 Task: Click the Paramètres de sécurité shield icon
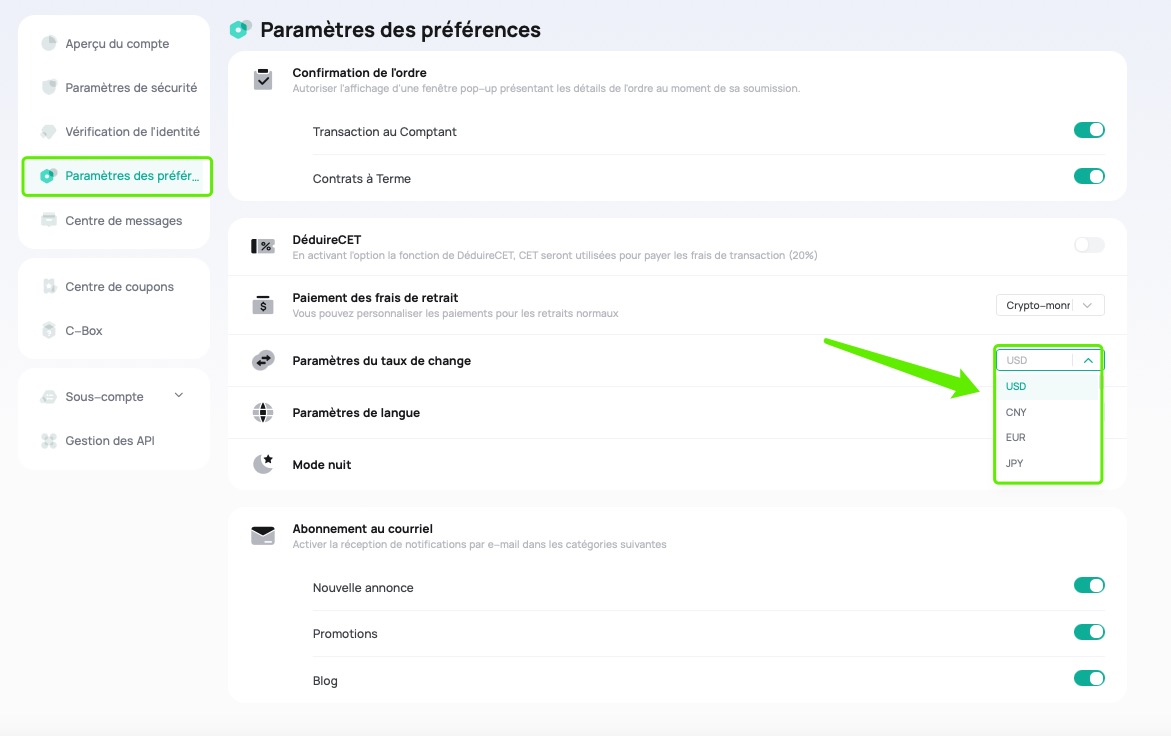pyautogui.click(x=49, y=87)
